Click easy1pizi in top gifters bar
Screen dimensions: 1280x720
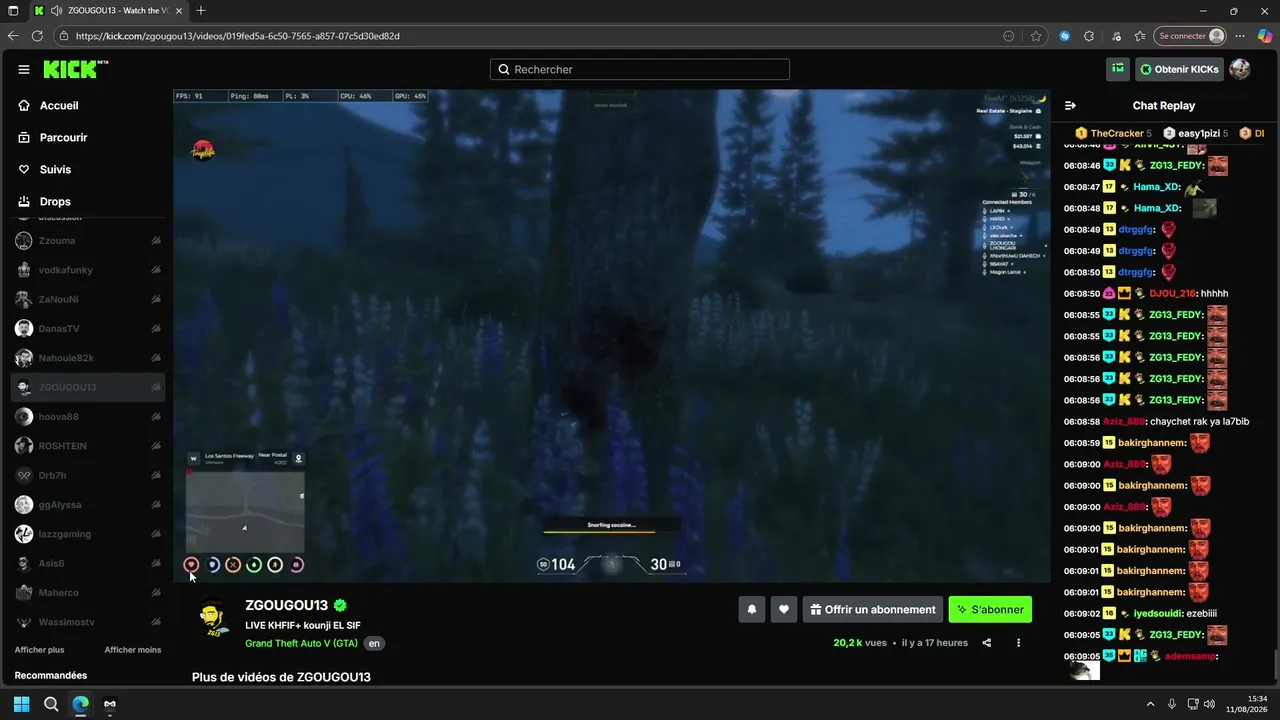click(1200, 133)
